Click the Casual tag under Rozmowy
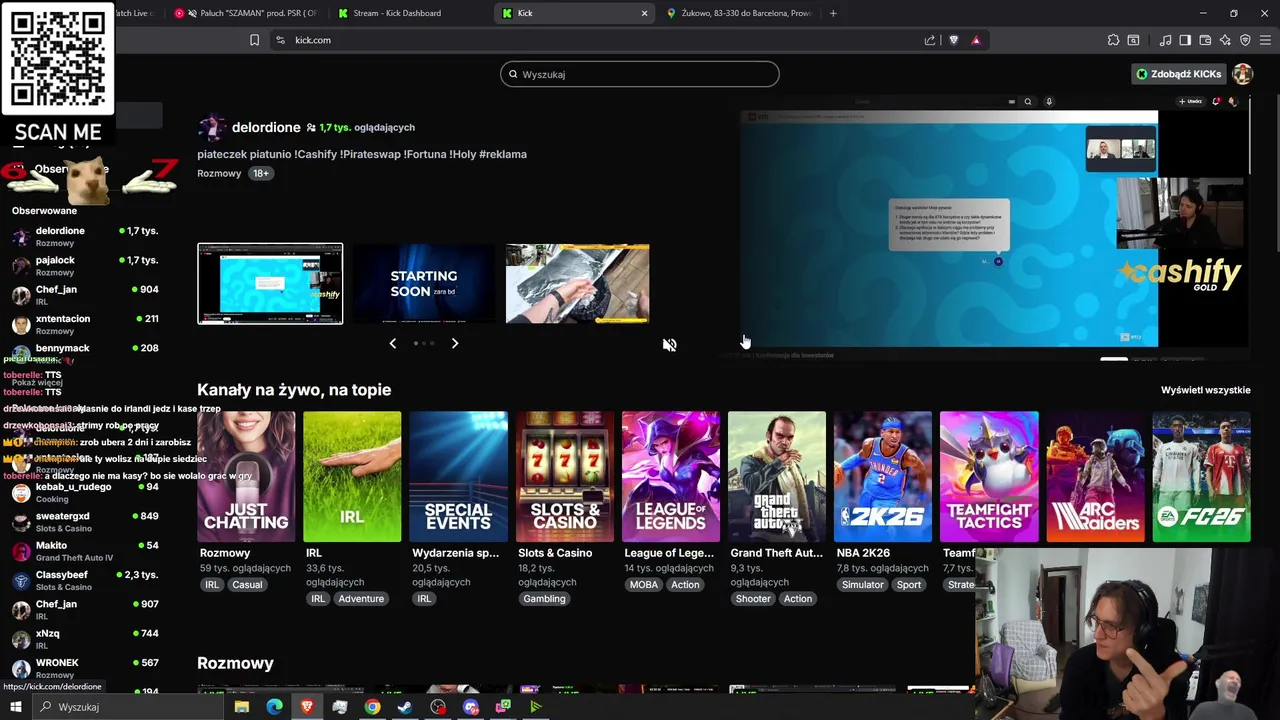 pos(247,585)
